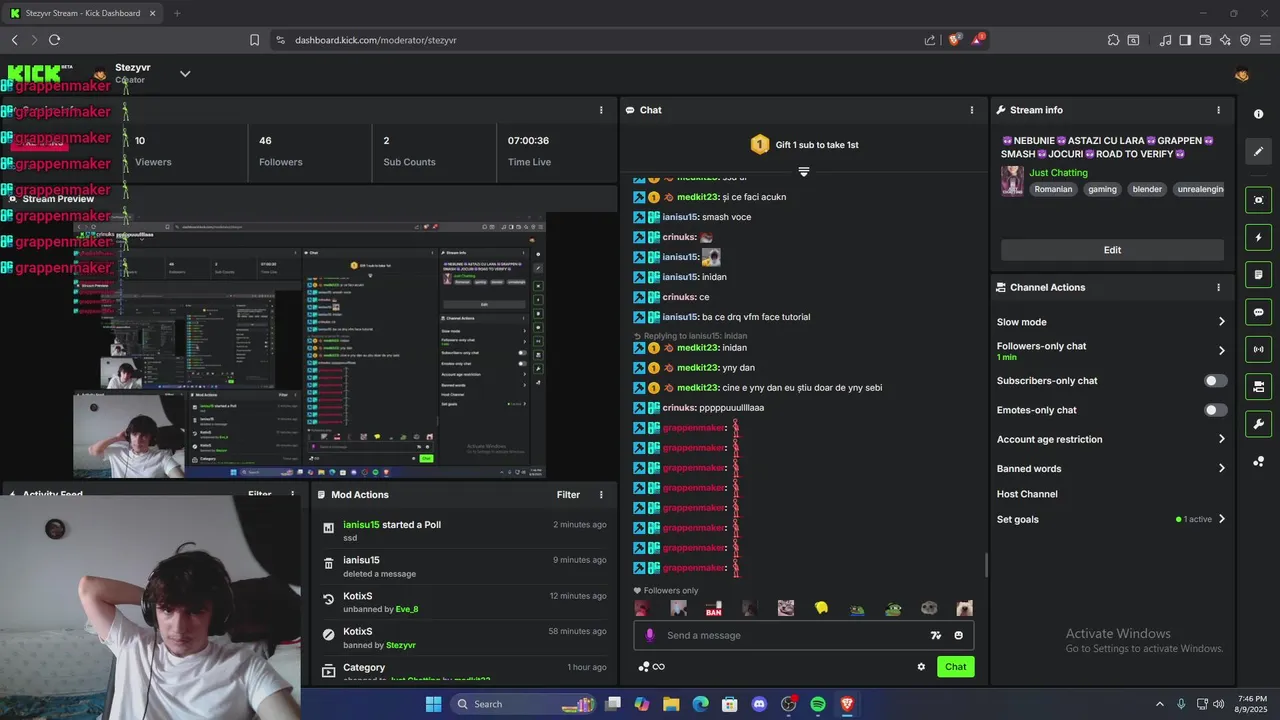
Task: Open Spotify from the taskbar
Action: pyautogui.click(x=817, y=704)
